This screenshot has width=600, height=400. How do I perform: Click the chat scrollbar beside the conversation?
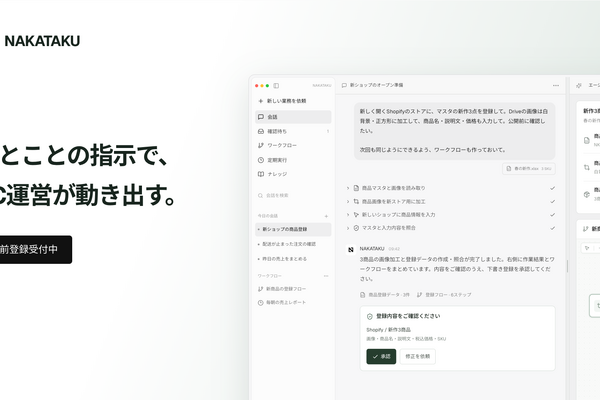pos(567,266)
